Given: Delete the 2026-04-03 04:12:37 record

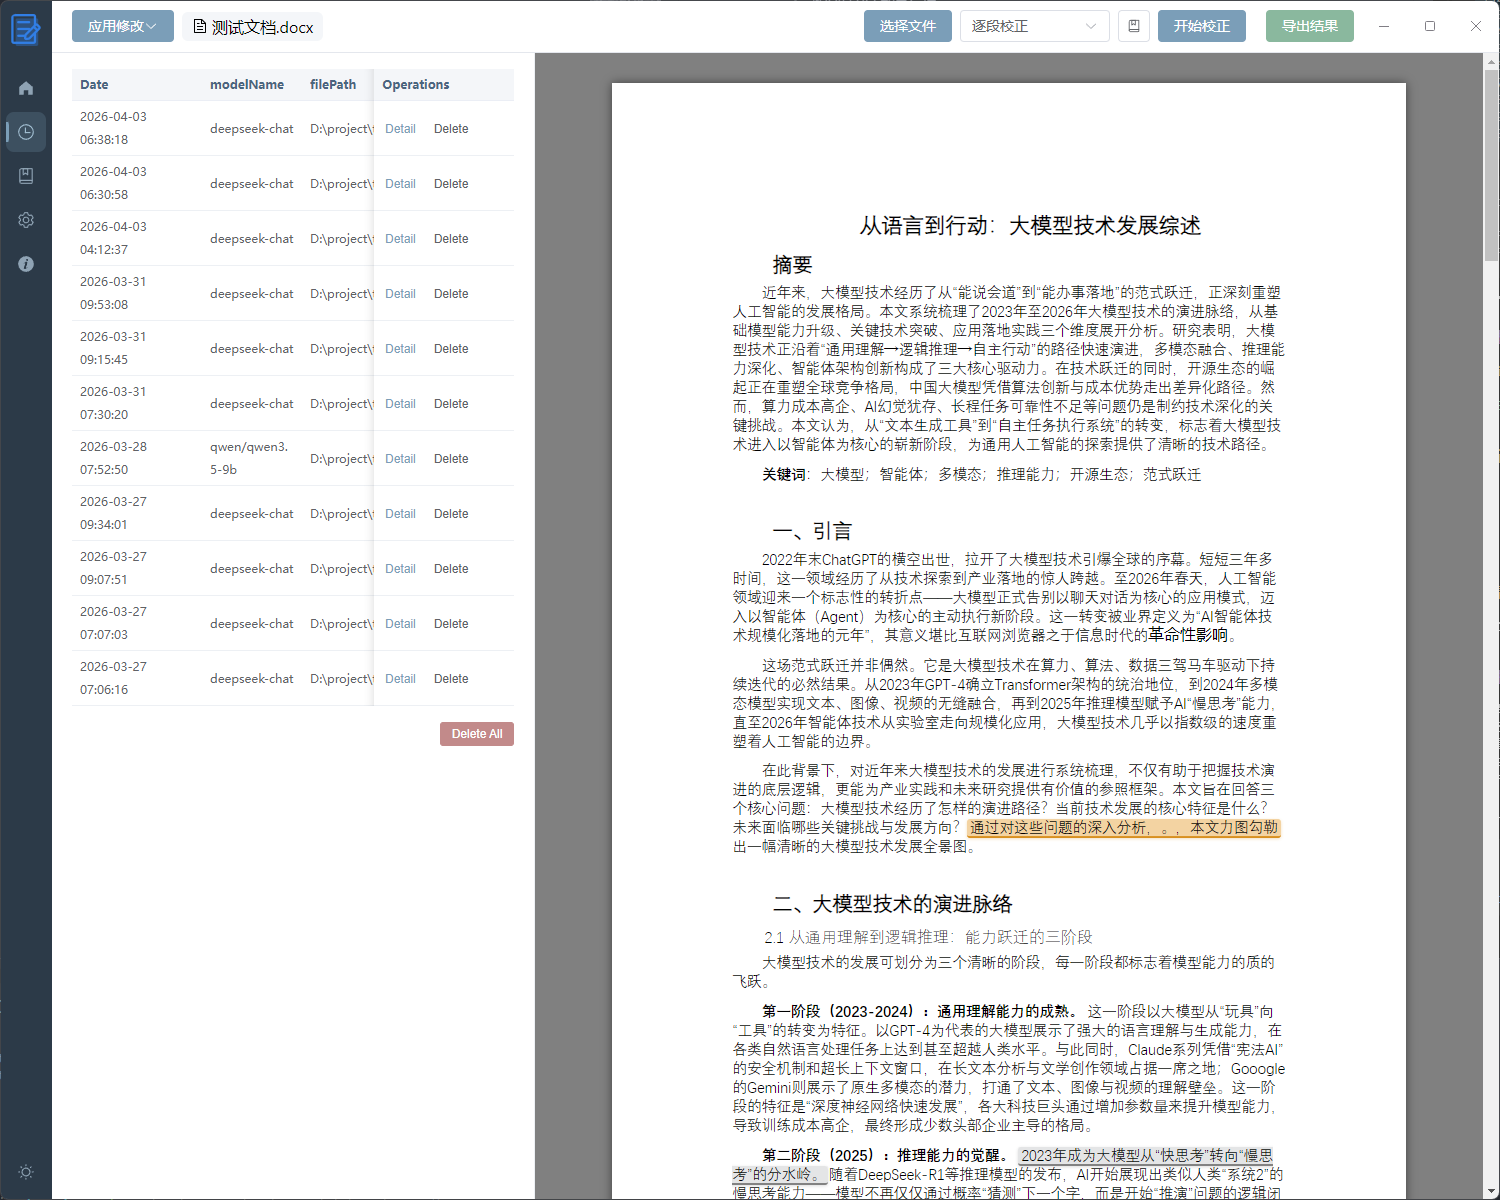Looking at the screenshot, I should tap(451, 239).
